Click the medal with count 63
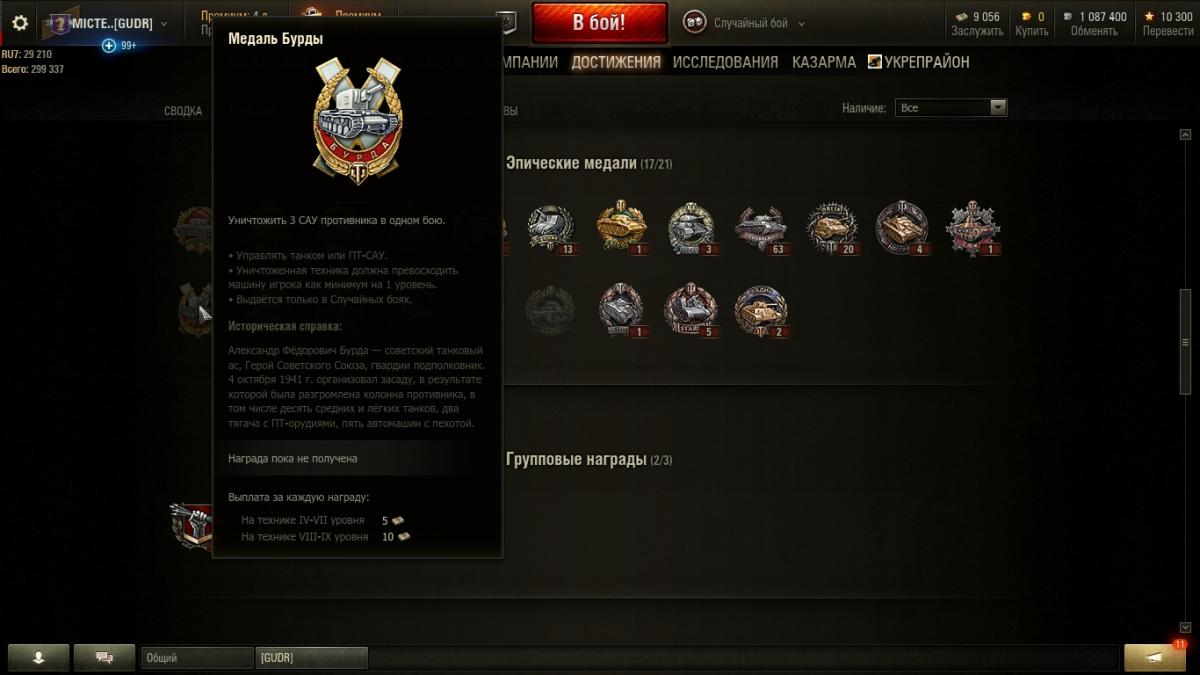The image size is (1200, 675). 761,228
